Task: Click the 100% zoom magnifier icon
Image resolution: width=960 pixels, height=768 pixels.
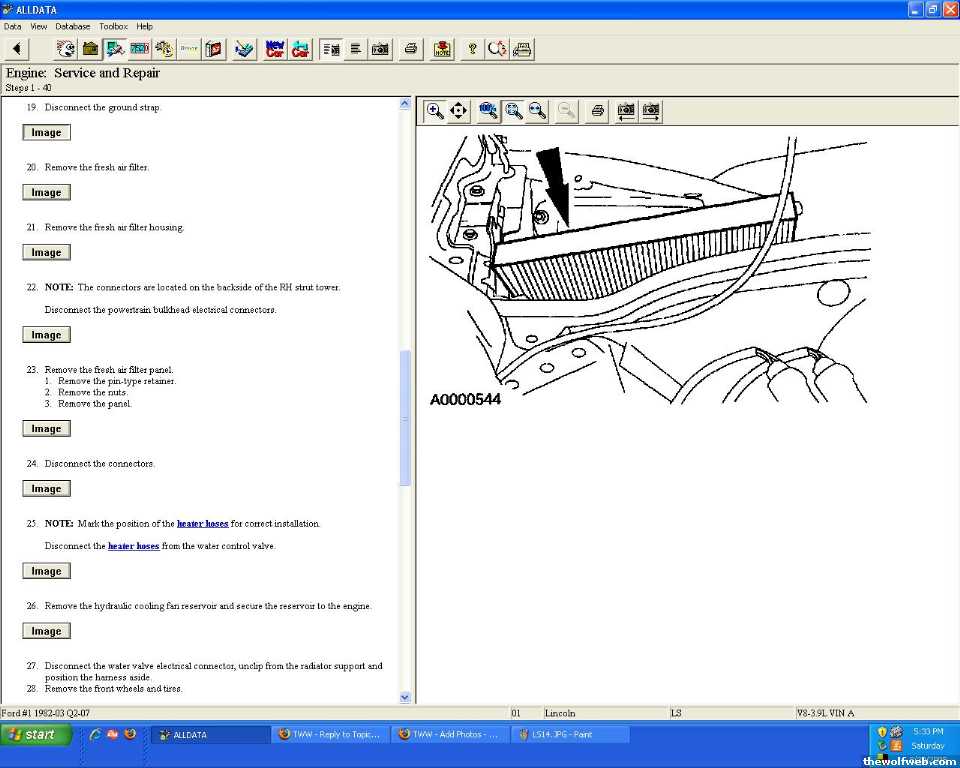Action: click(488, 111)
